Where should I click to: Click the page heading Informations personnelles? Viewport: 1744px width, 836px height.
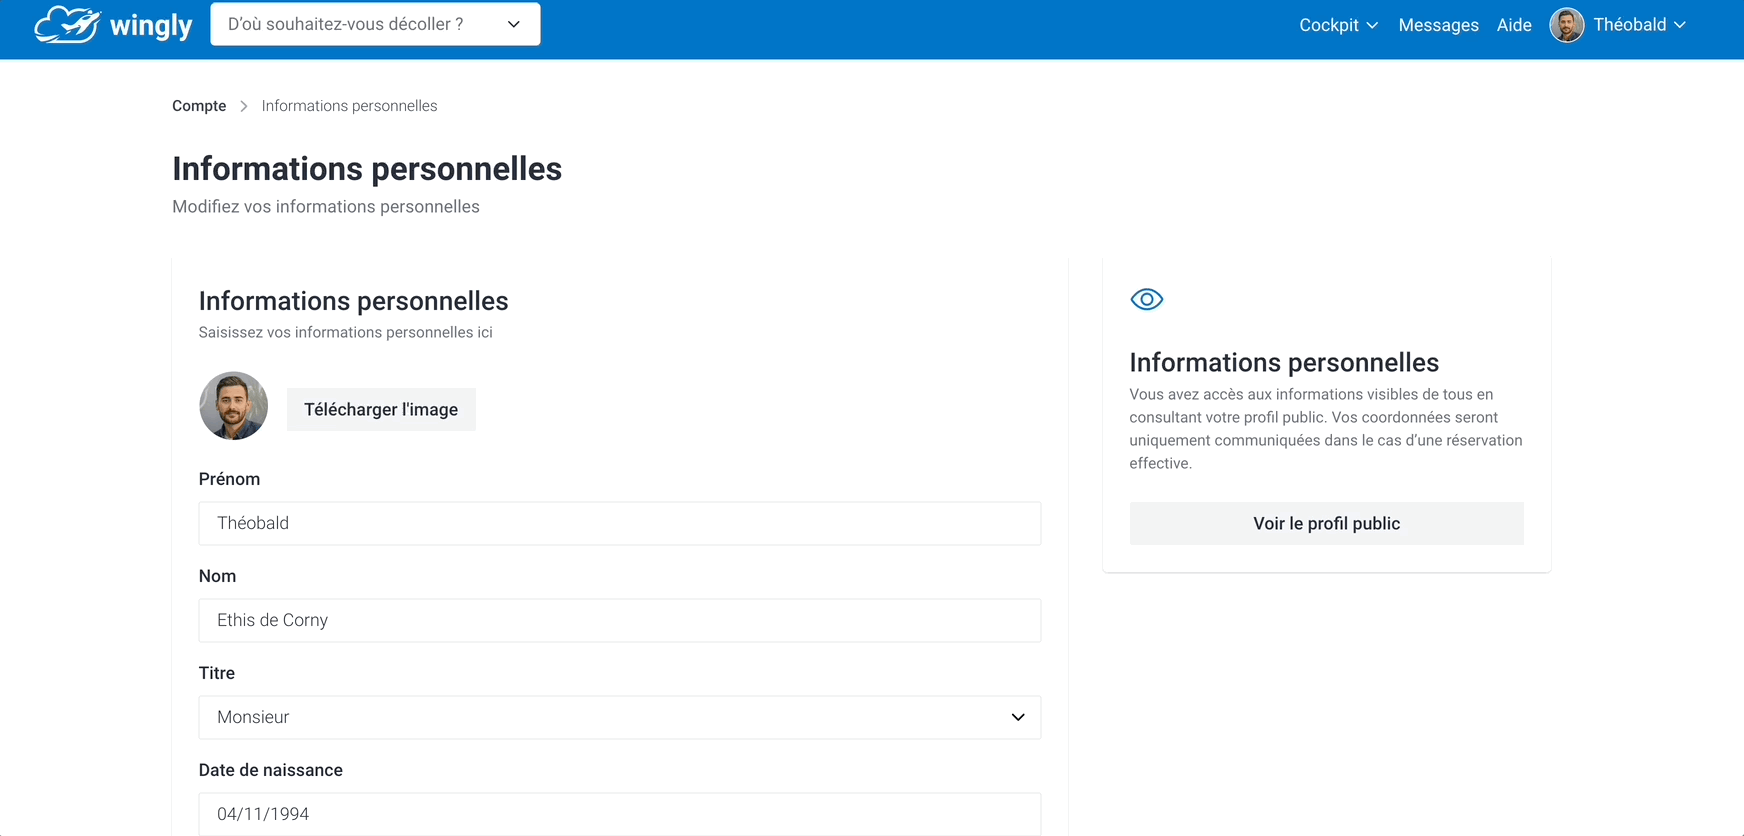click(367, 169)
